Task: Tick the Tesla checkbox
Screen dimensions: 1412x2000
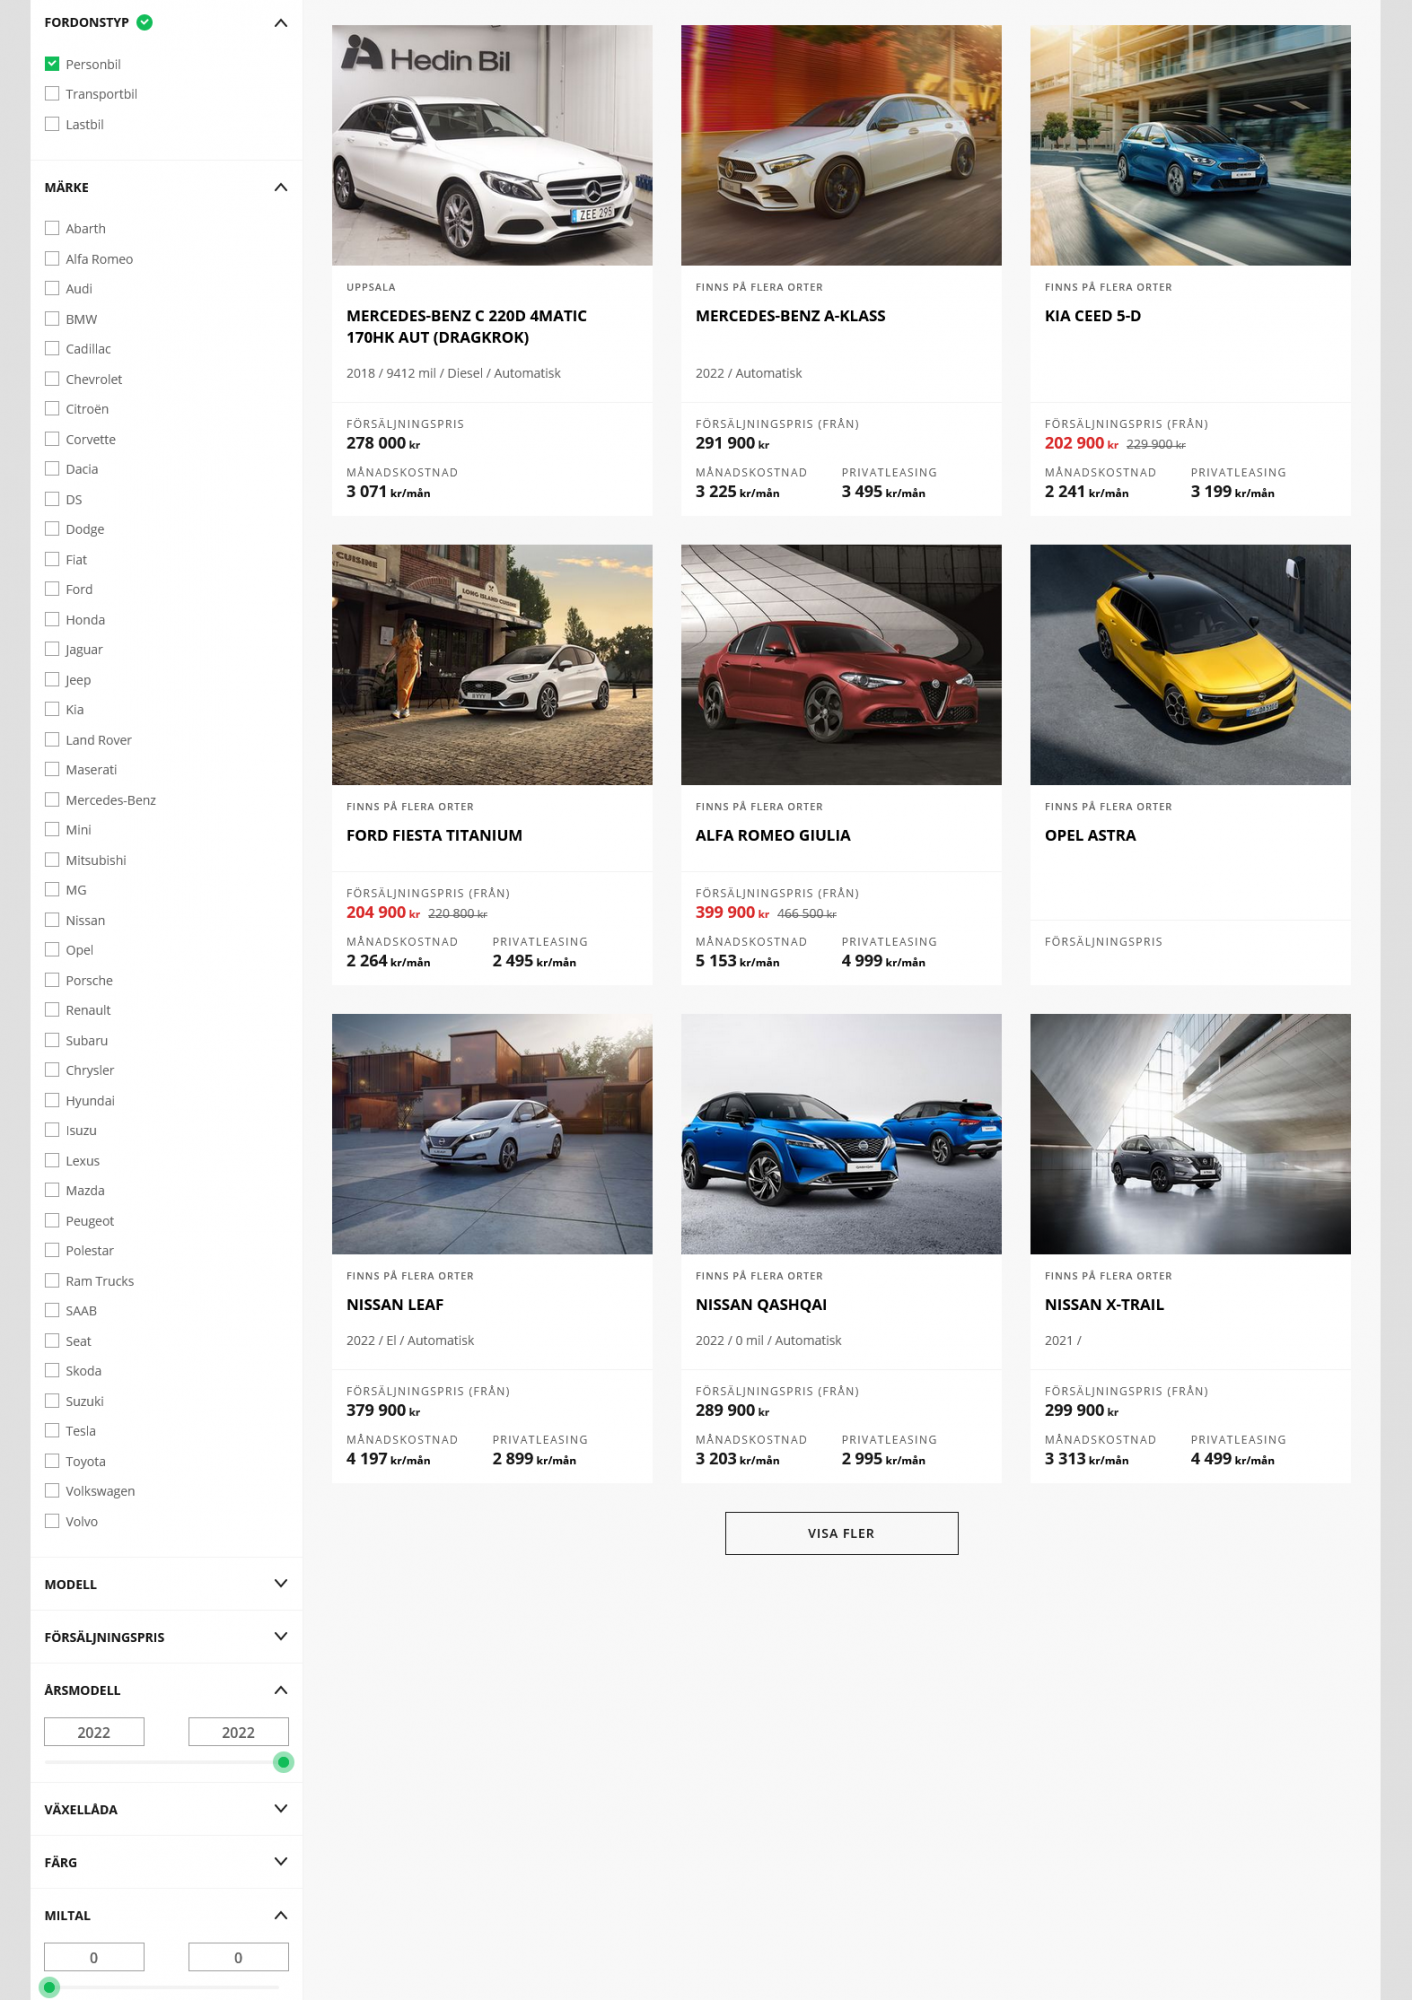Action: pyautogui.click(x=52, y=1431)
